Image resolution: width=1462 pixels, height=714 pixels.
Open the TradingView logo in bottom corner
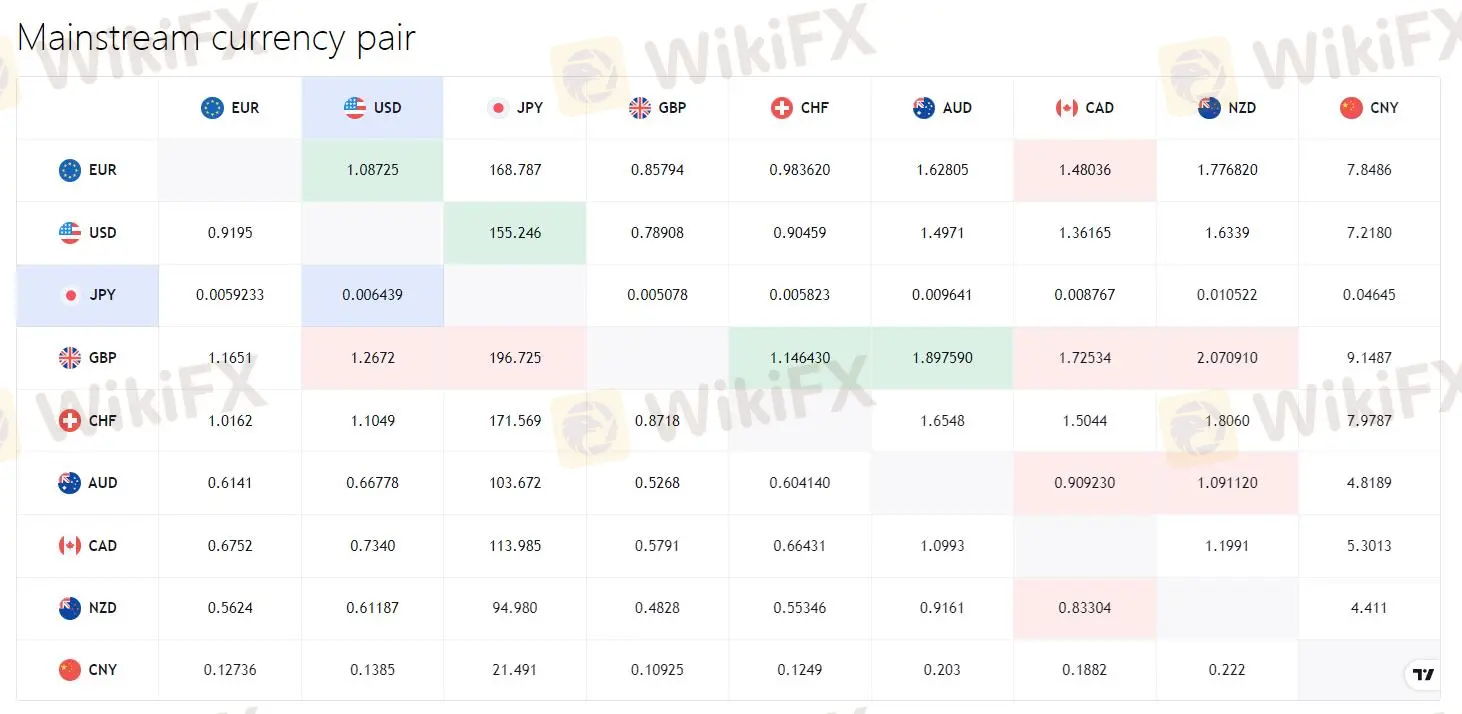tap(1423, 675)
